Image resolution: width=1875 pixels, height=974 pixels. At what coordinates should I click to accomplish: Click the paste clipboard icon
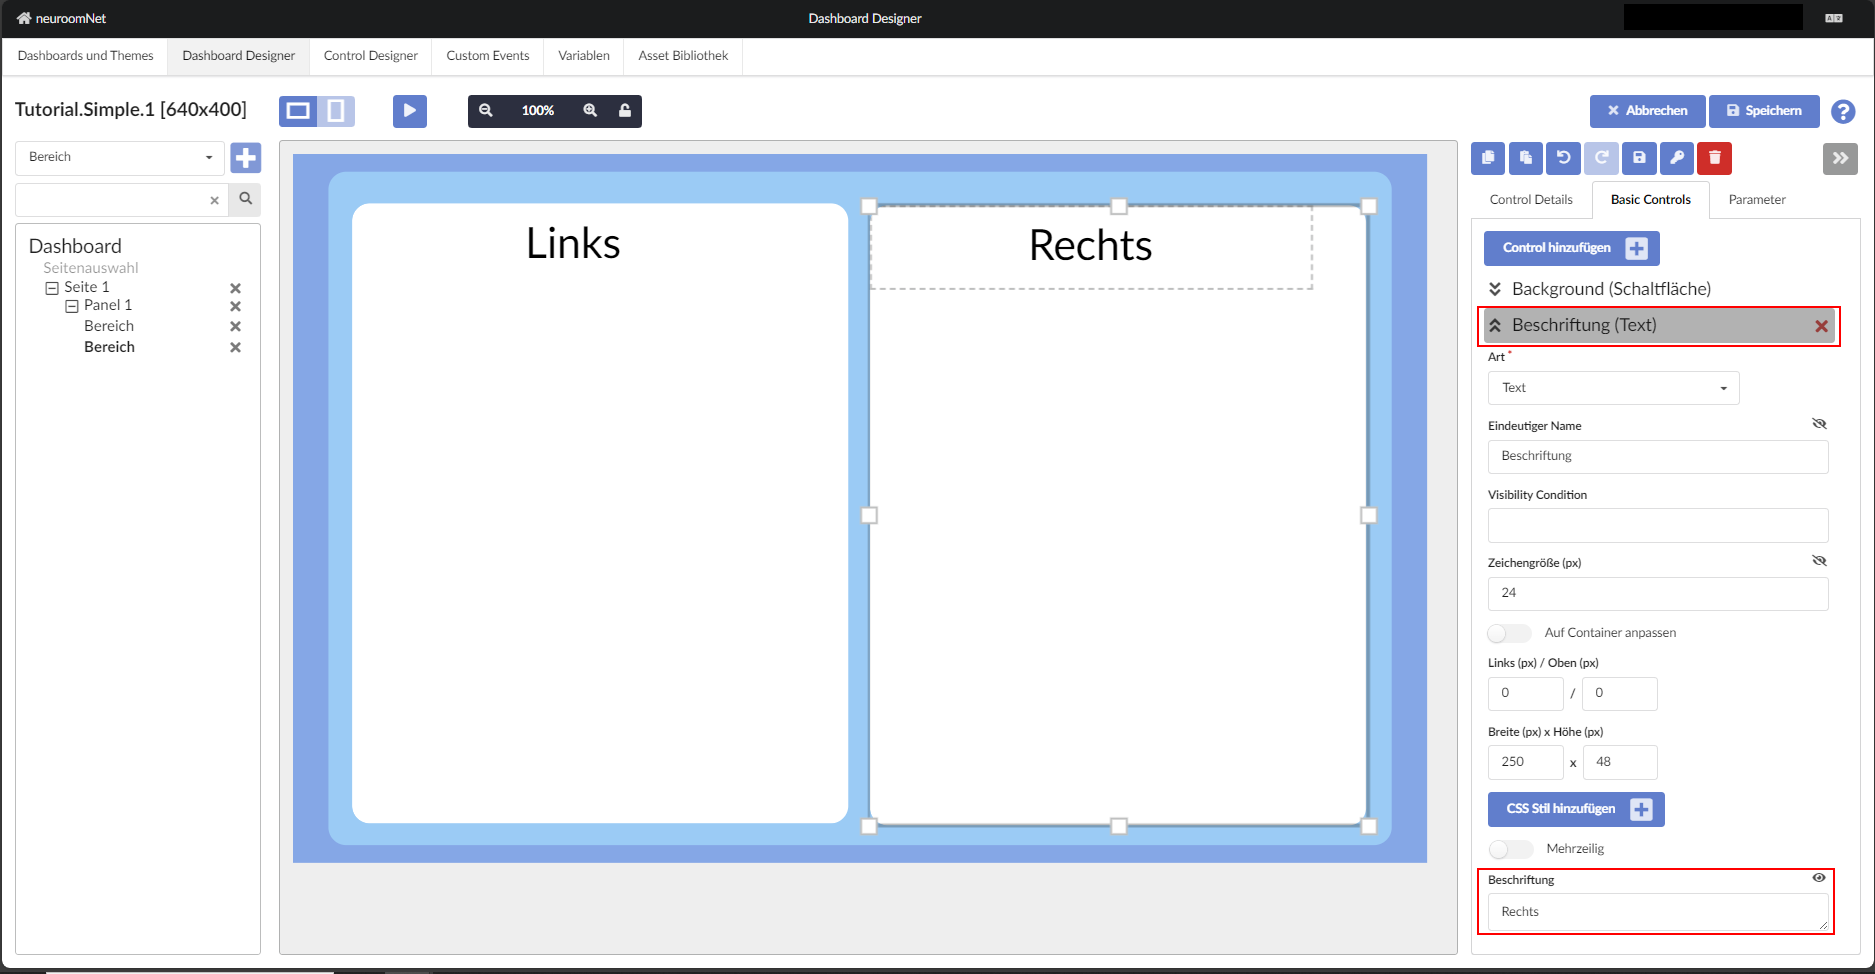(x=1525, y=158)
